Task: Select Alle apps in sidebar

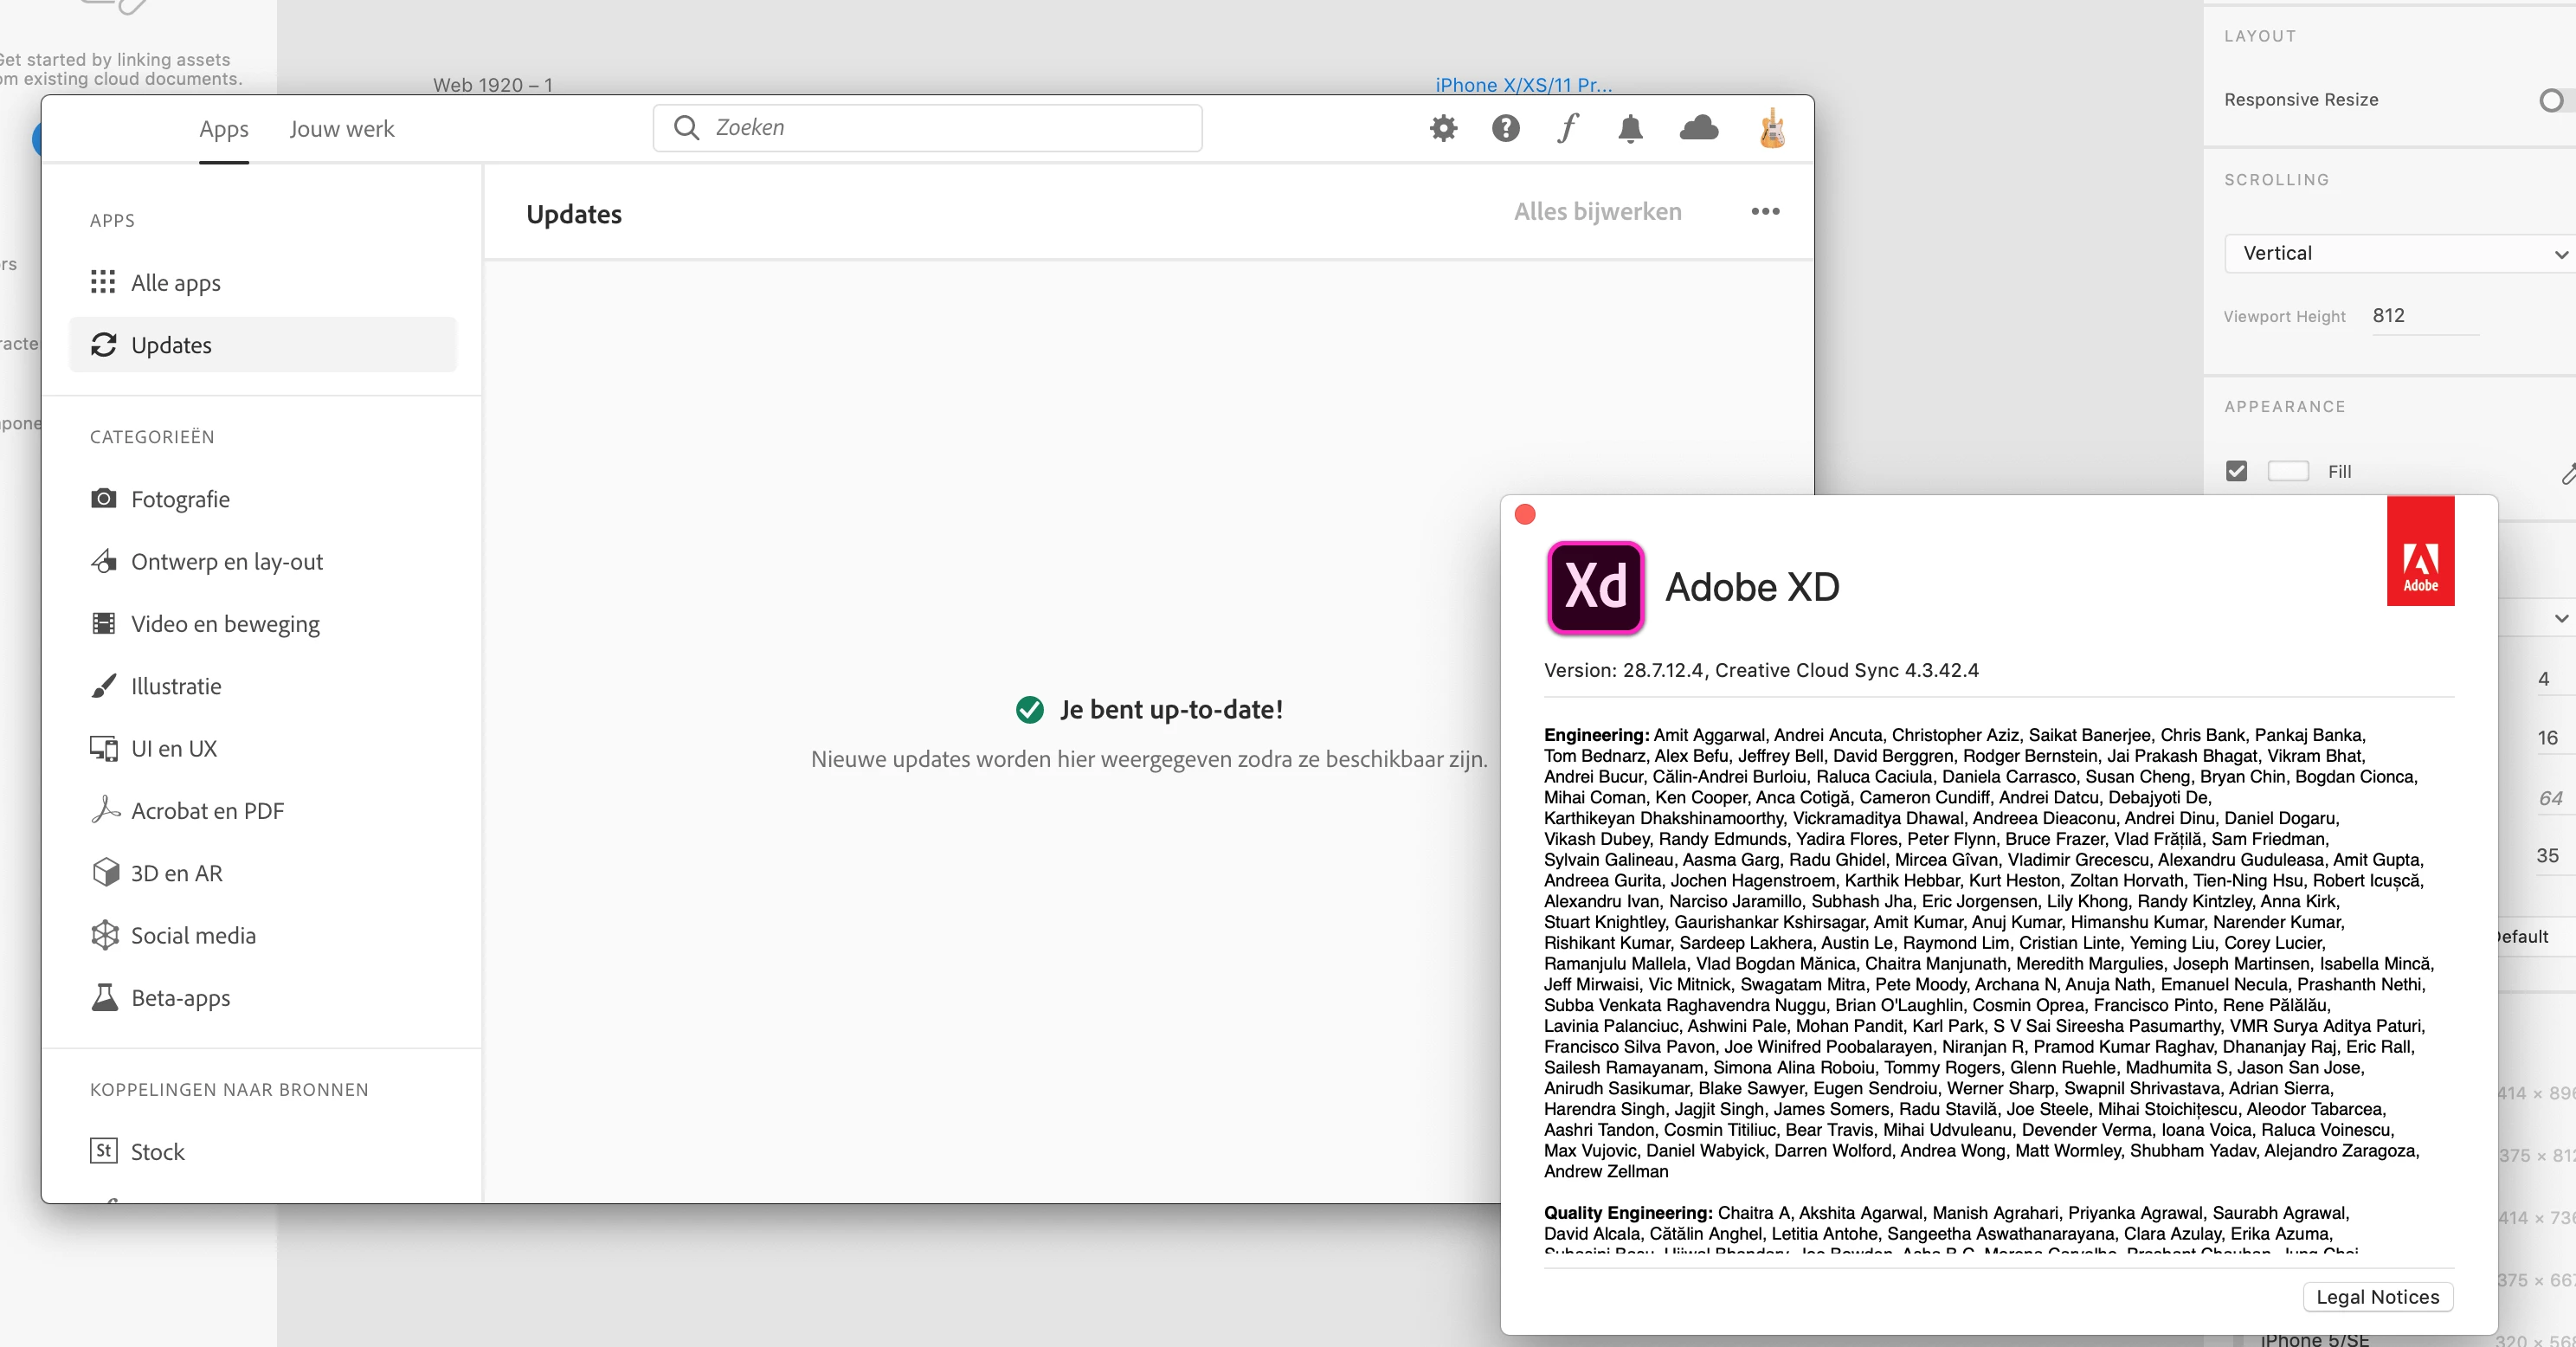Action: pos(175,283)
